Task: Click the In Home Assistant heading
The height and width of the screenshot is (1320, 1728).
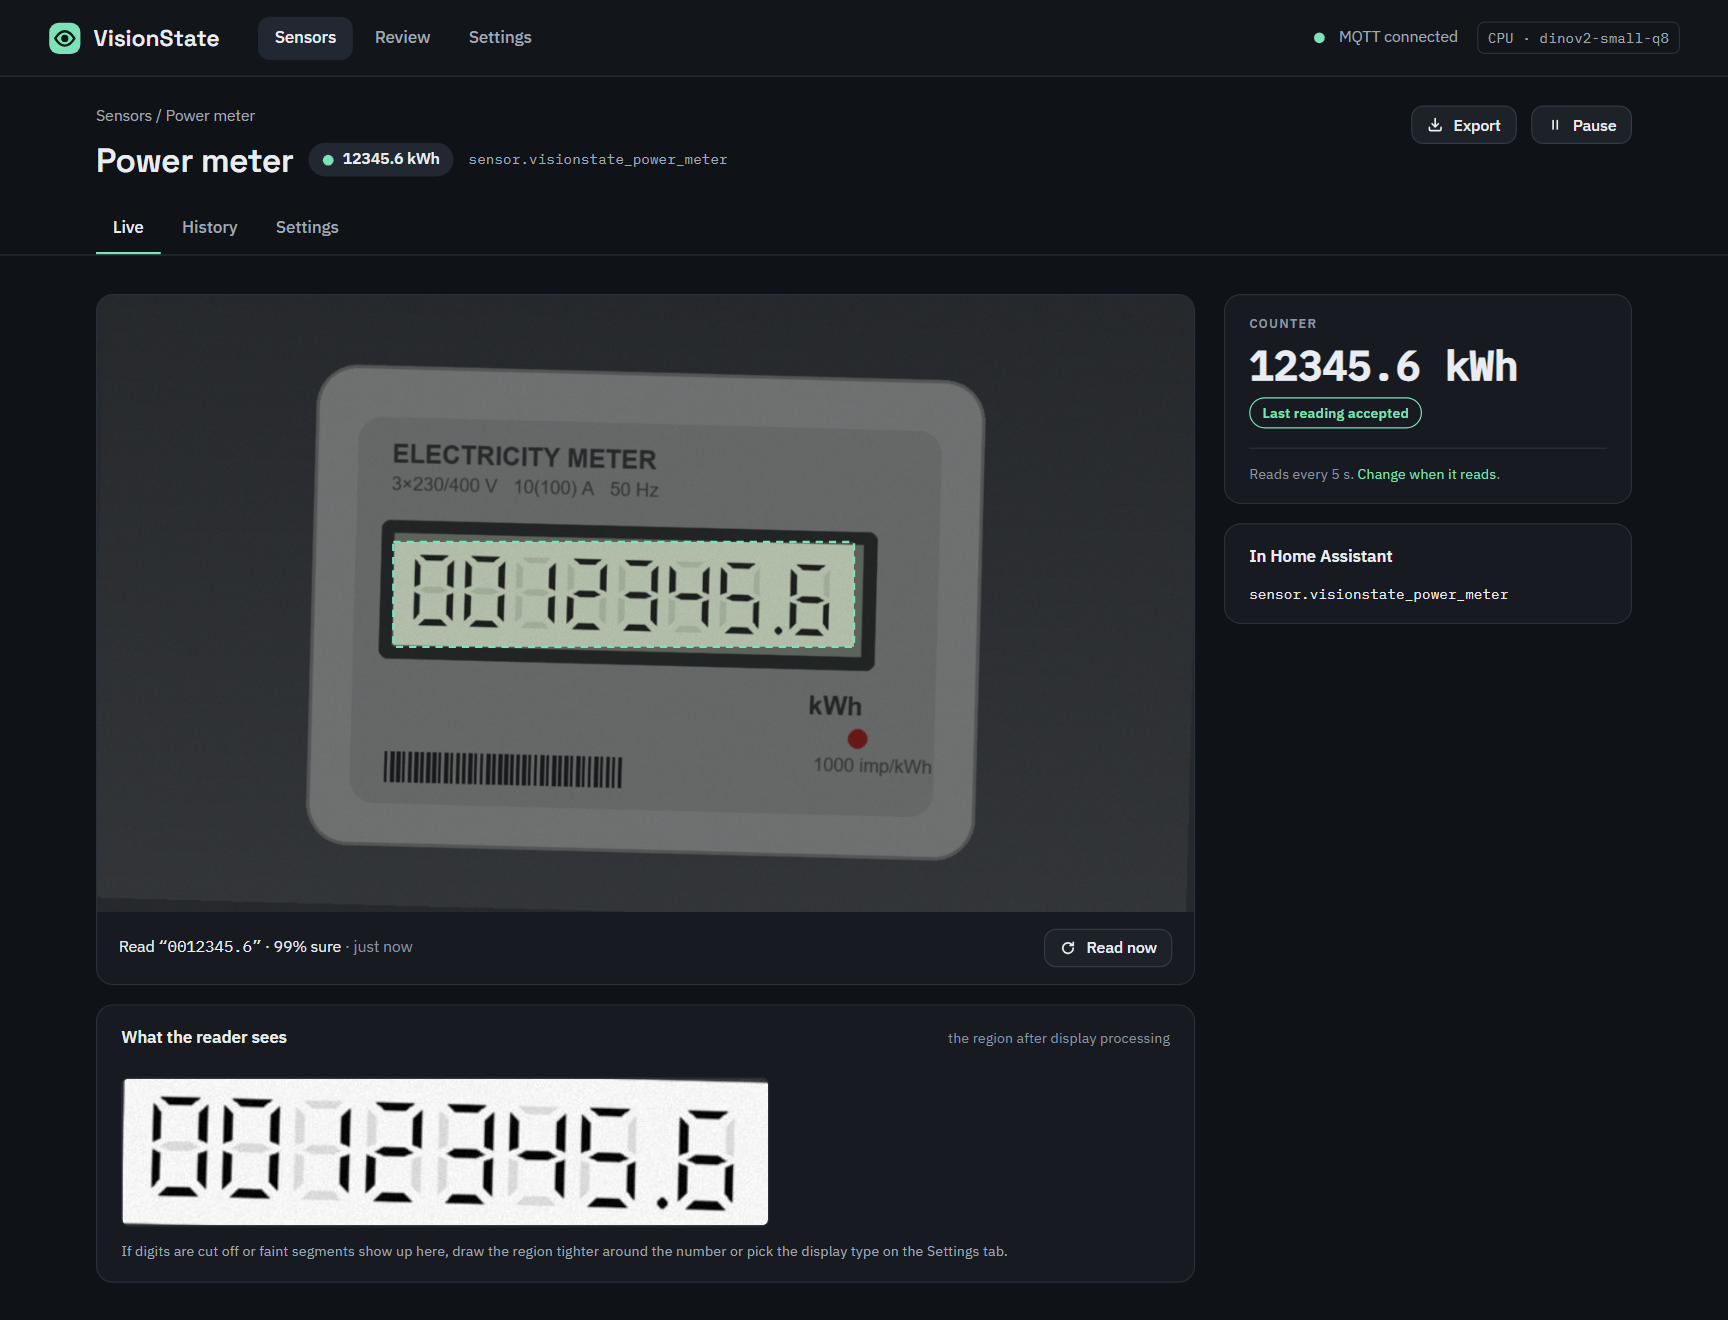Action: 1320,557
